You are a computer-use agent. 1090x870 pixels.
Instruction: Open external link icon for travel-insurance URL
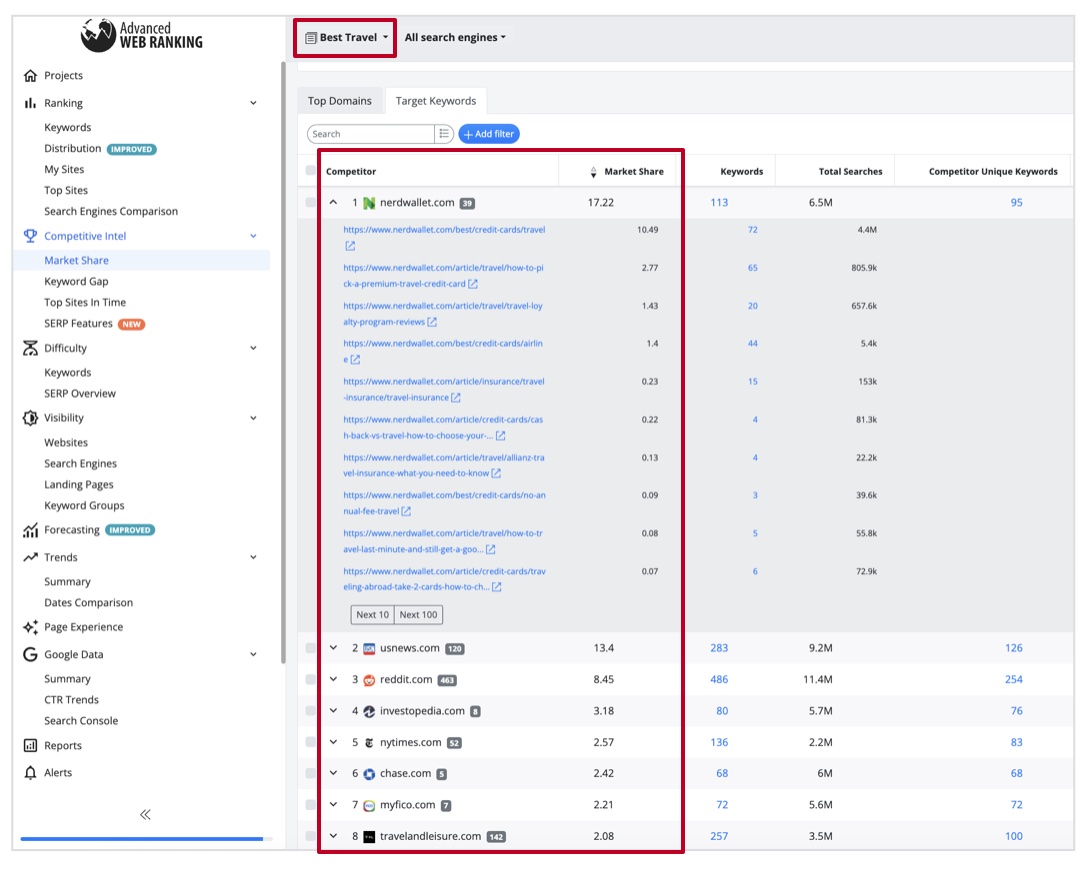[x=455, y=397]
